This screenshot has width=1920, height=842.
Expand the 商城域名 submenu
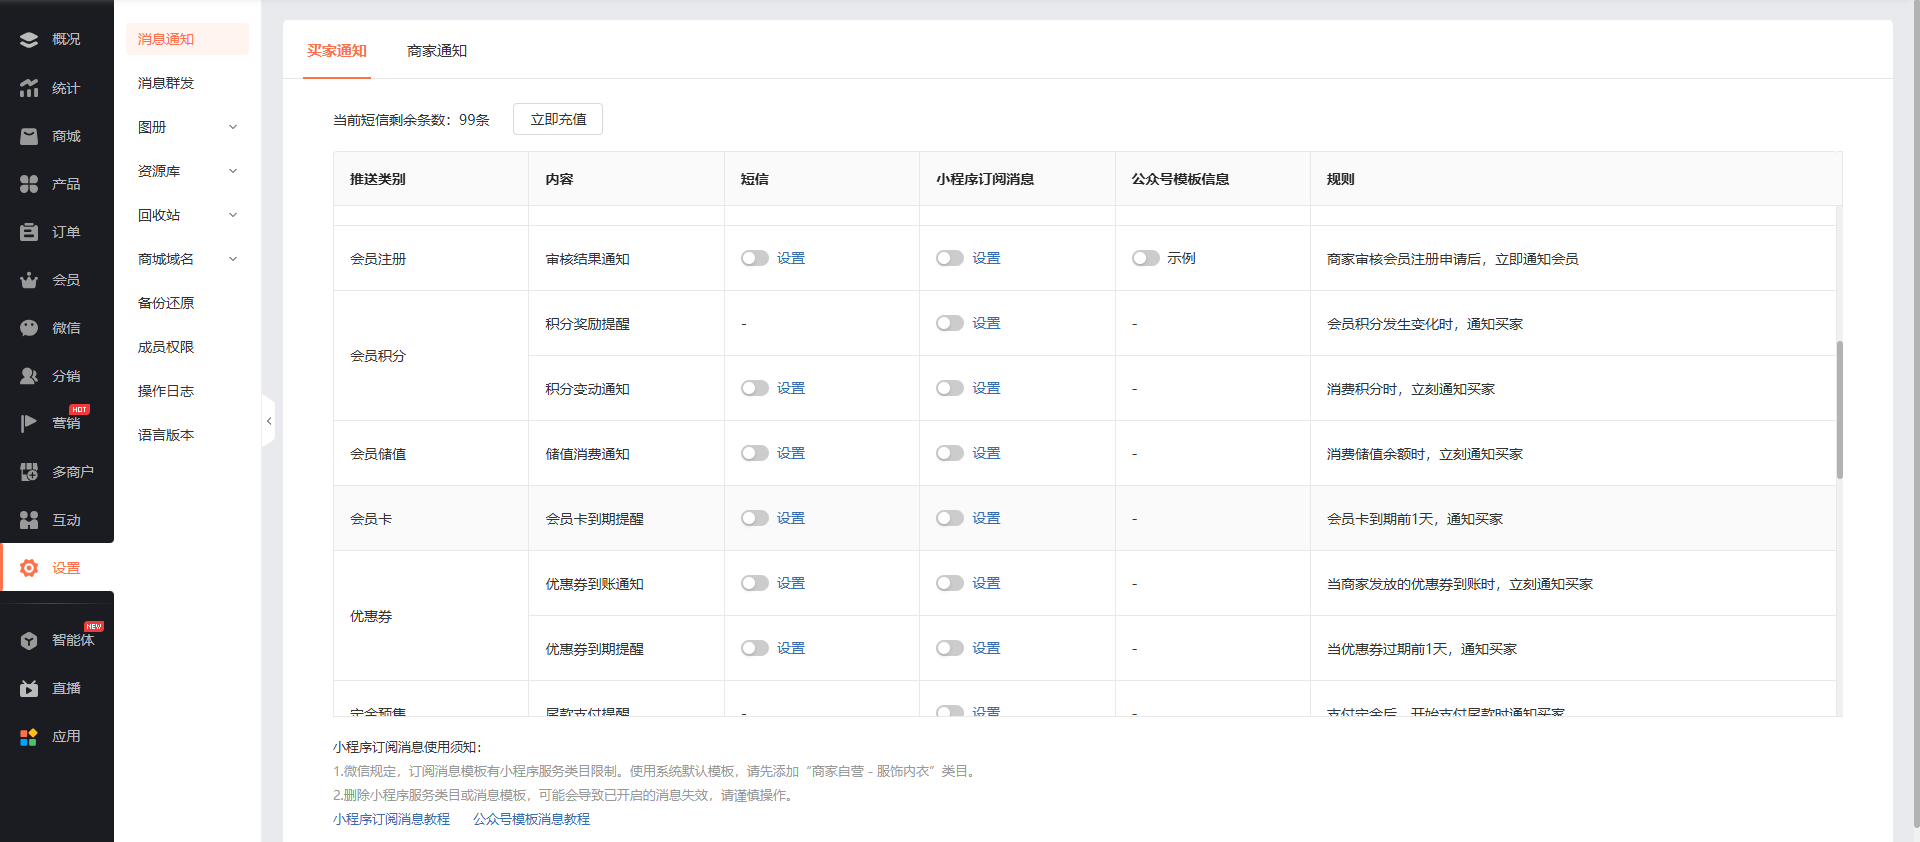(233, 259)
